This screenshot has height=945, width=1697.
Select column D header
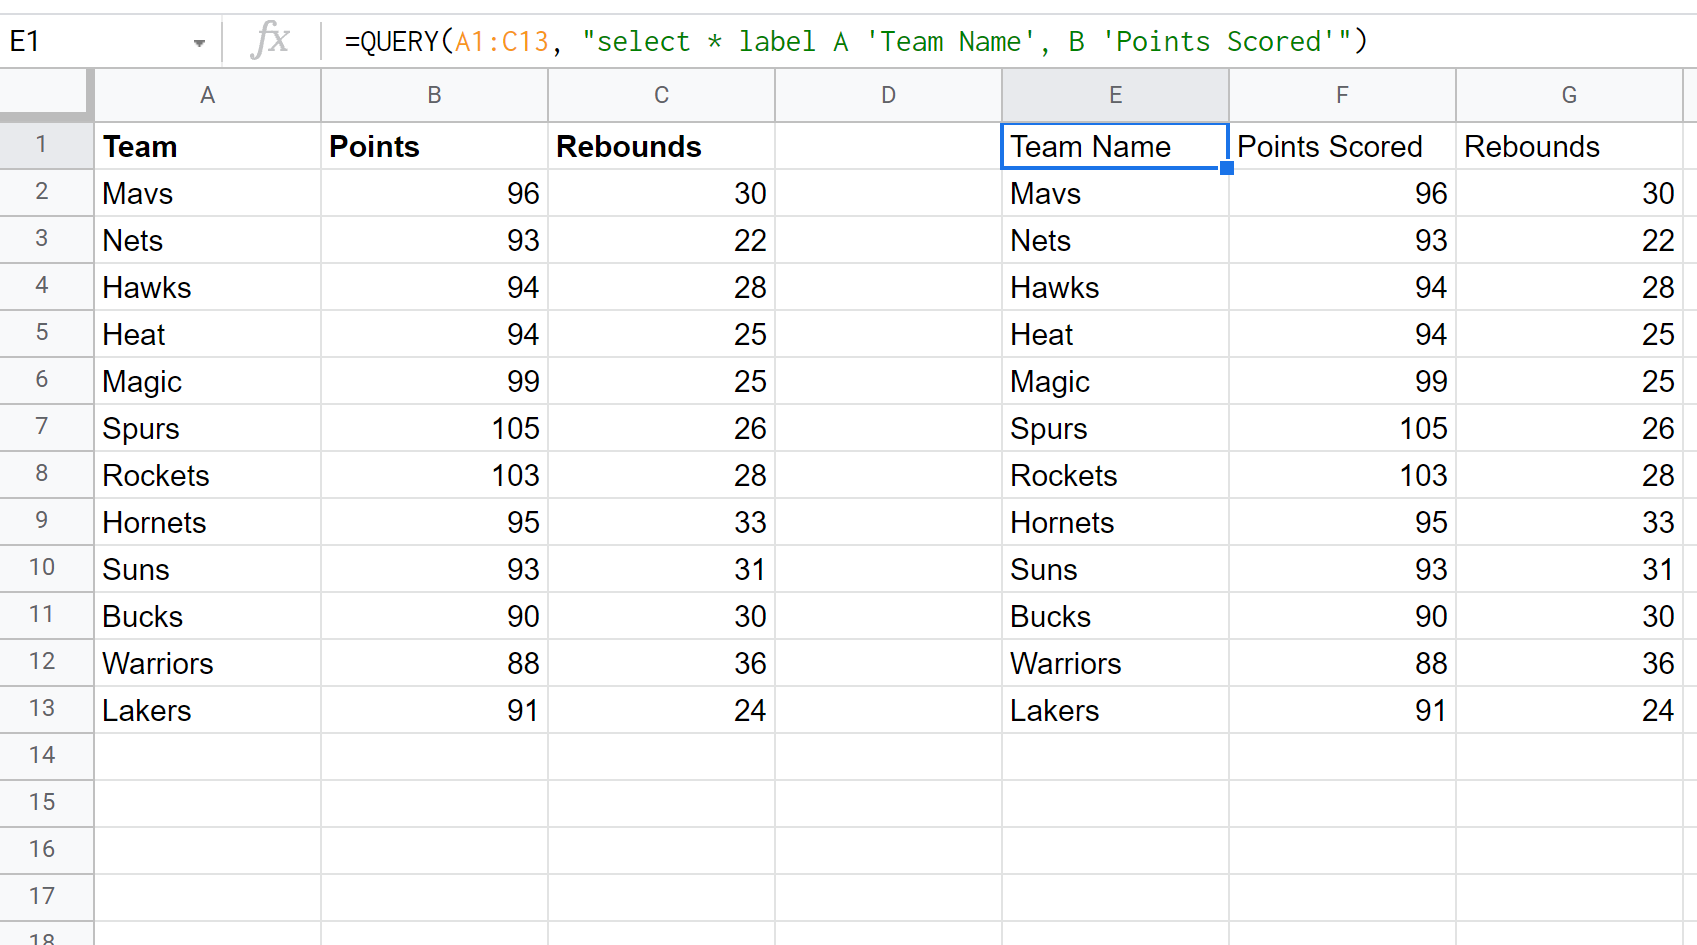pos(888,95)
